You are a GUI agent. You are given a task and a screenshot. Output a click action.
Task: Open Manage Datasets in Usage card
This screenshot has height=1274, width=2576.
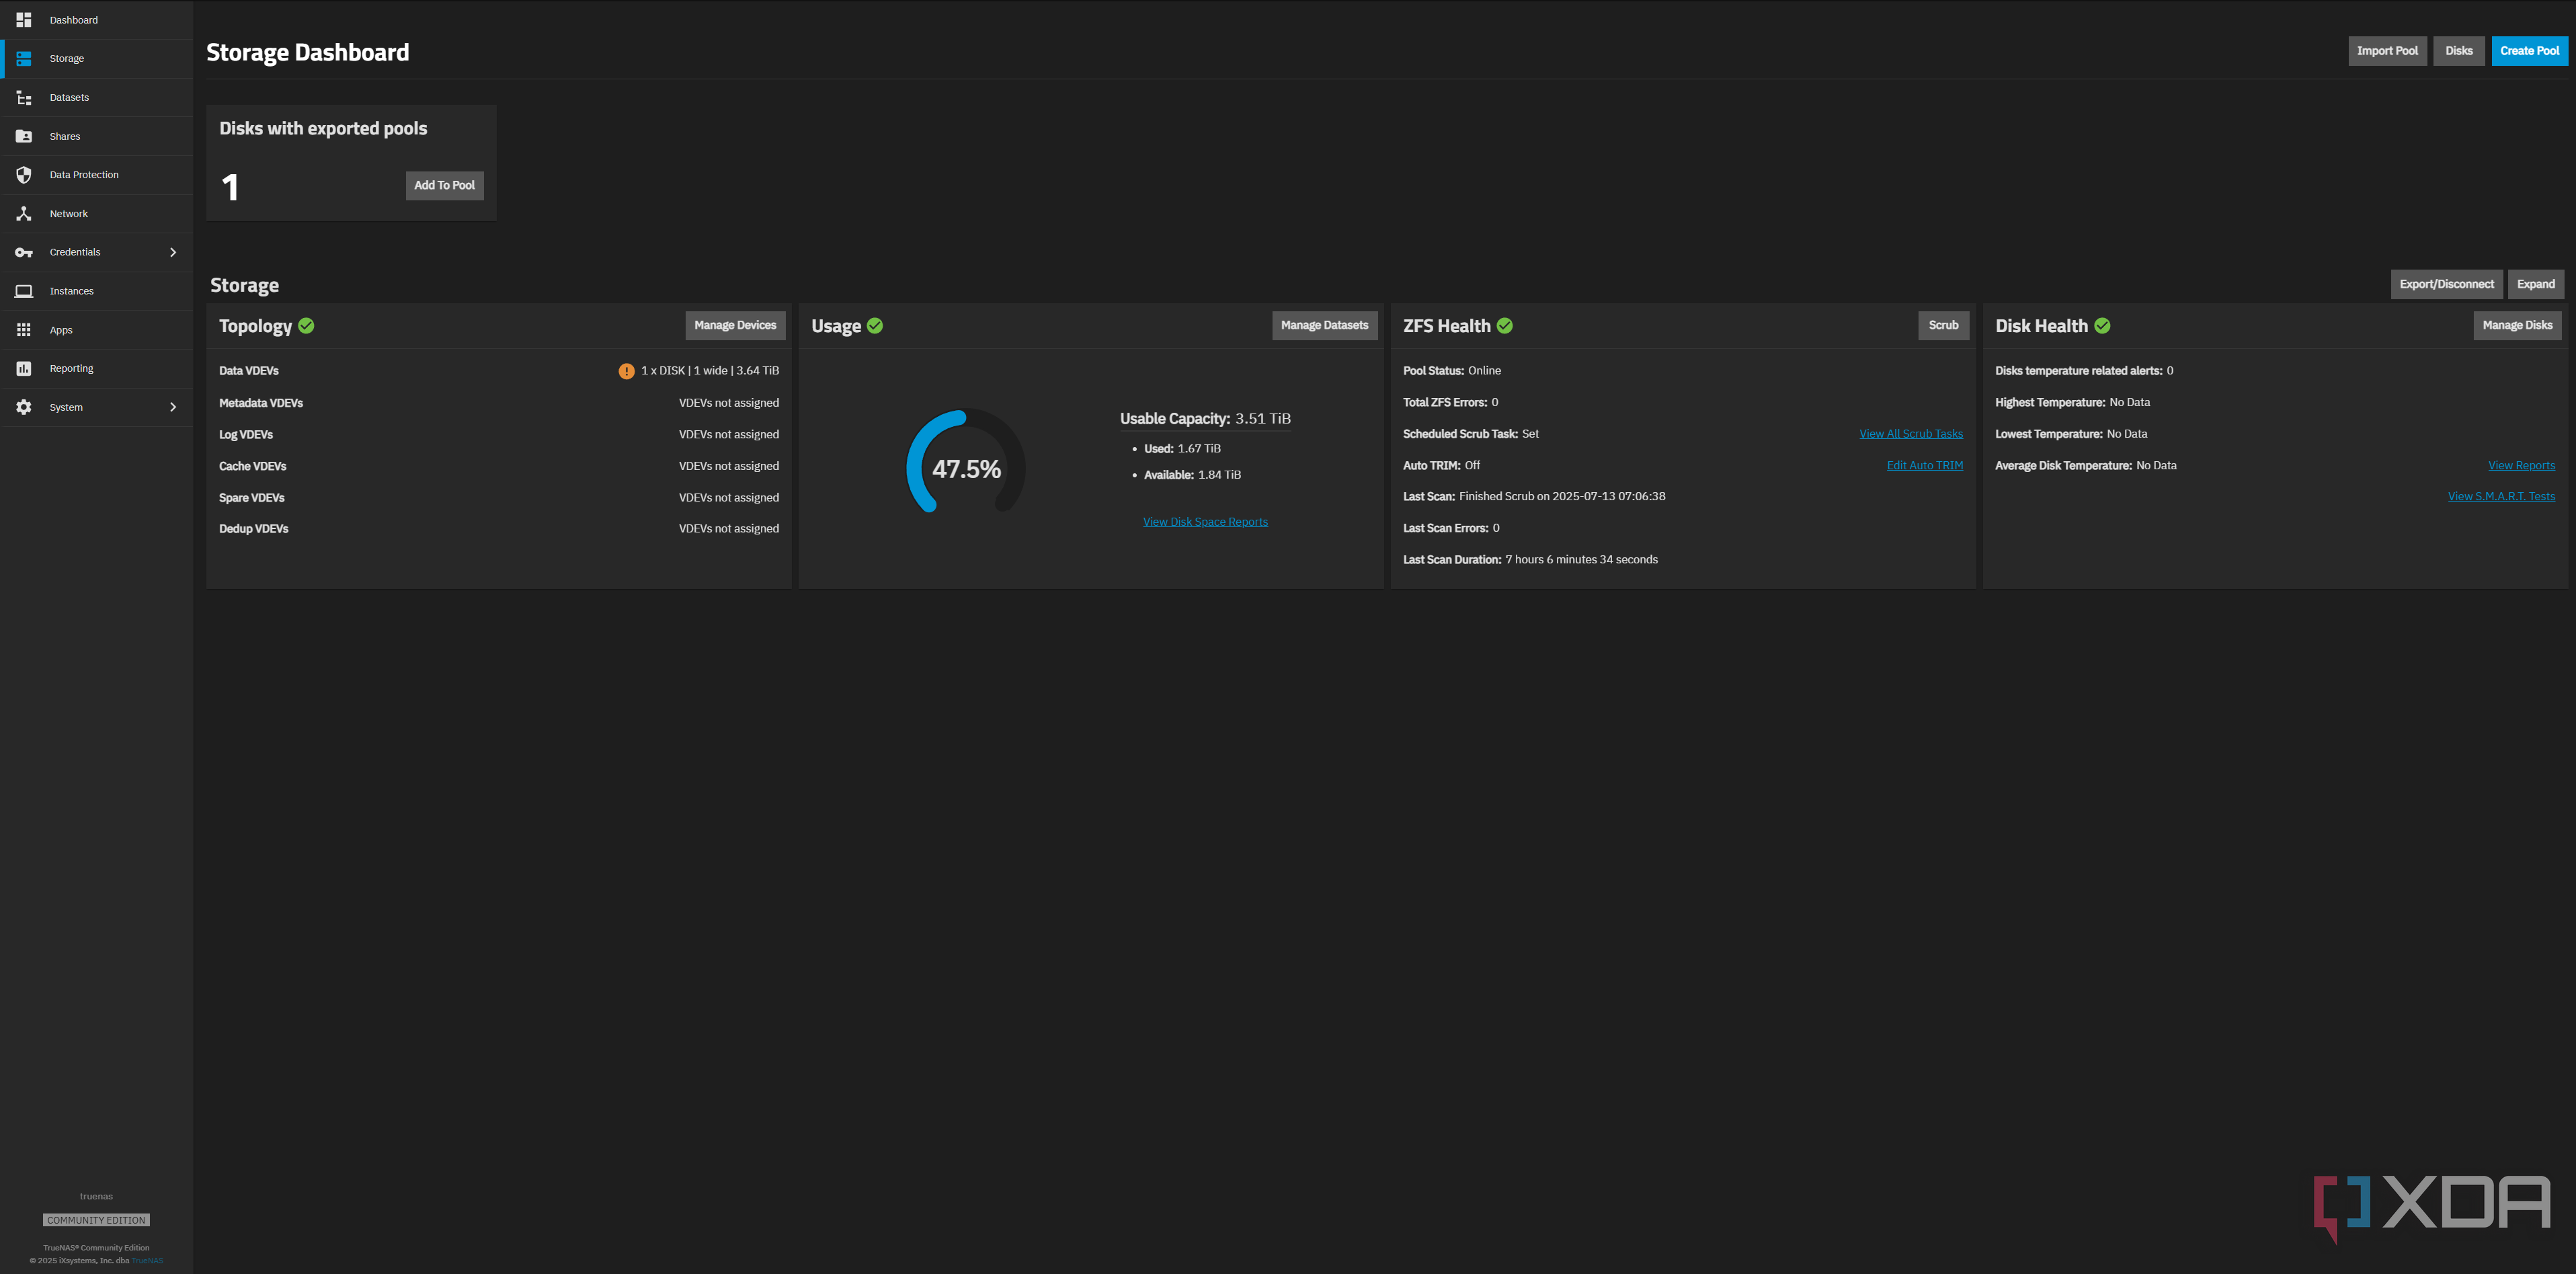[x=1324, y=326]
